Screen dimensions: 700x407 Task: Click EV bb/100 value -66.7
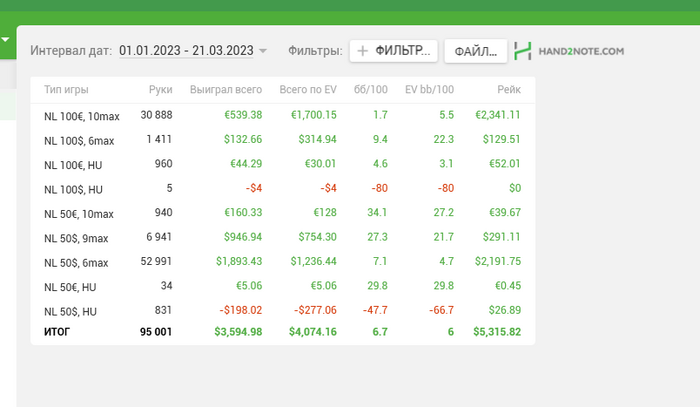(x=442, y=310)
